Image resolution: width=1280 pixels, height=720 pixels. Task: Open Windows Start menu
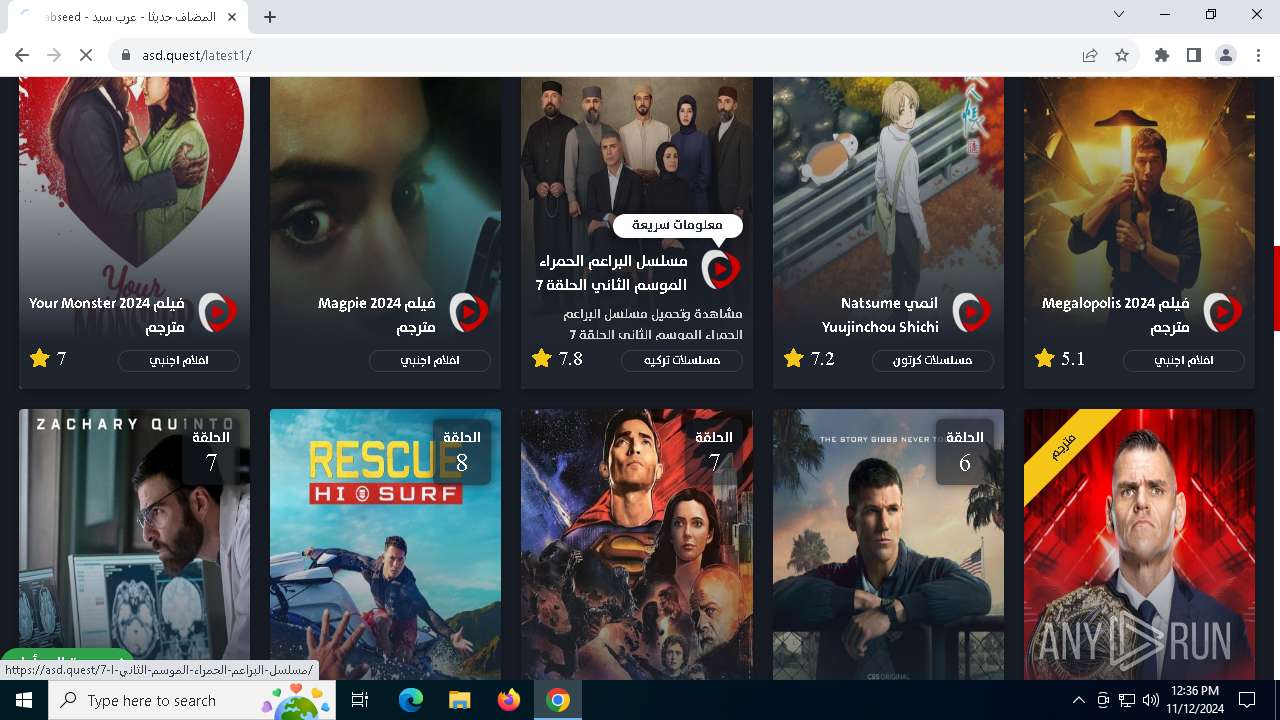(x=23, y=700)
